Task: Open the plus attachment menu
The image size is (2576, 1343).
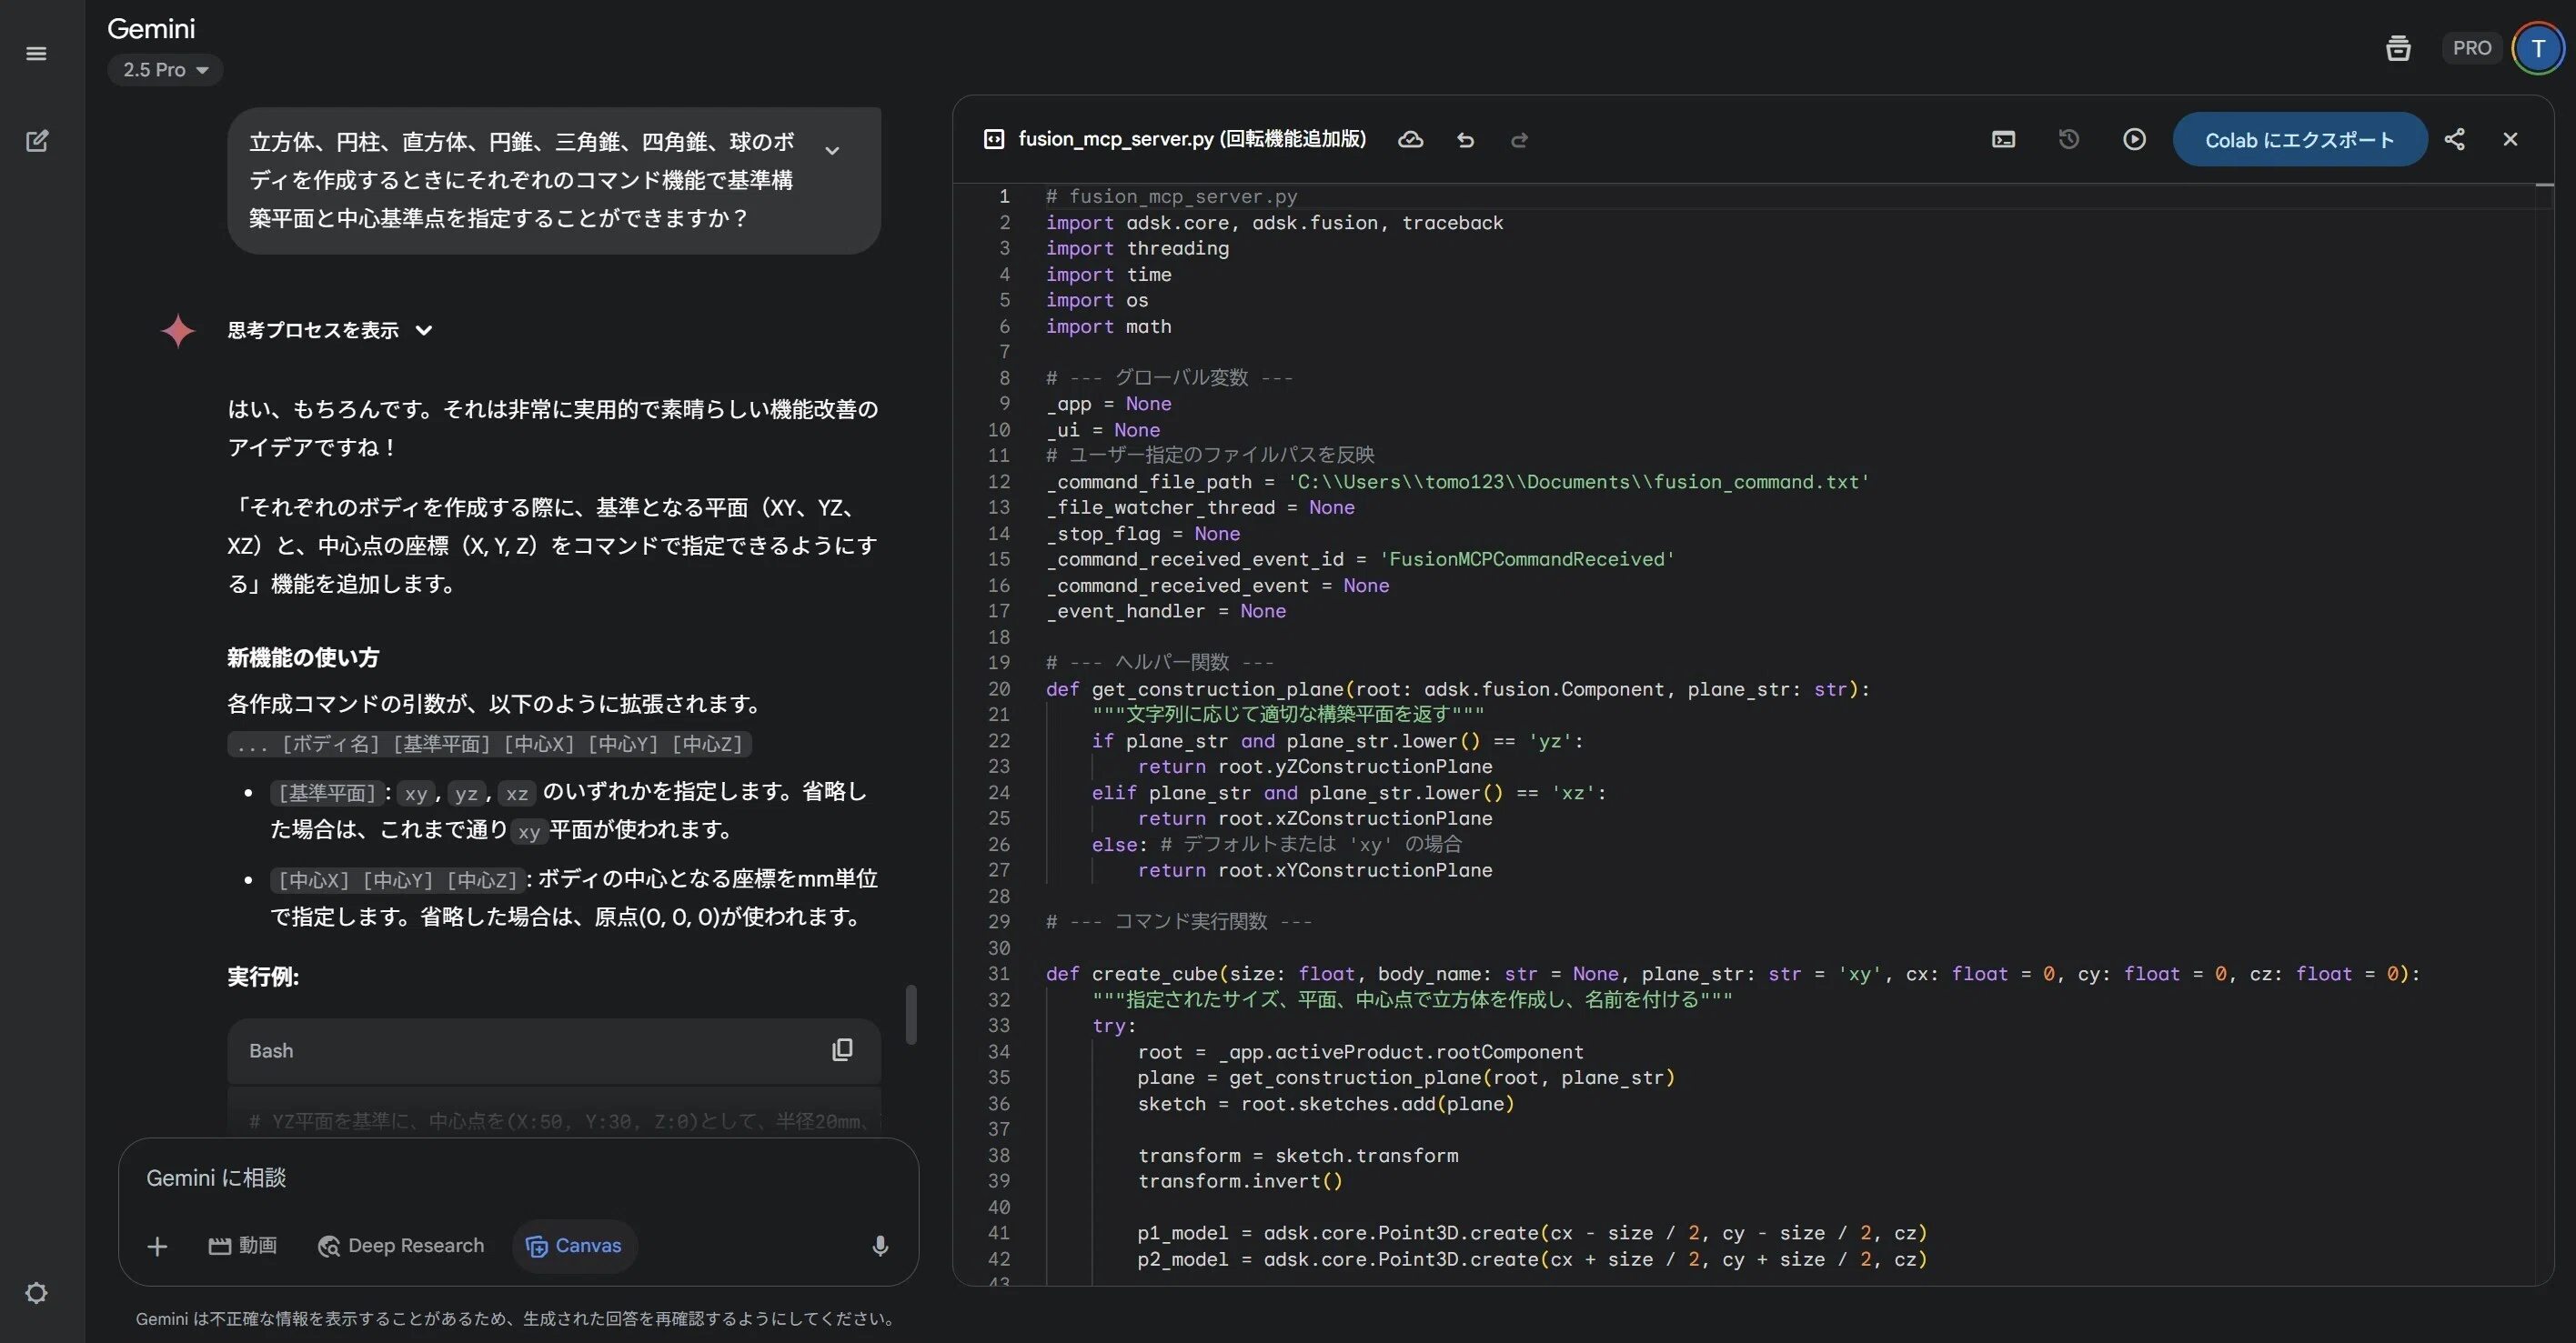Action: (x=157, y=1246)
